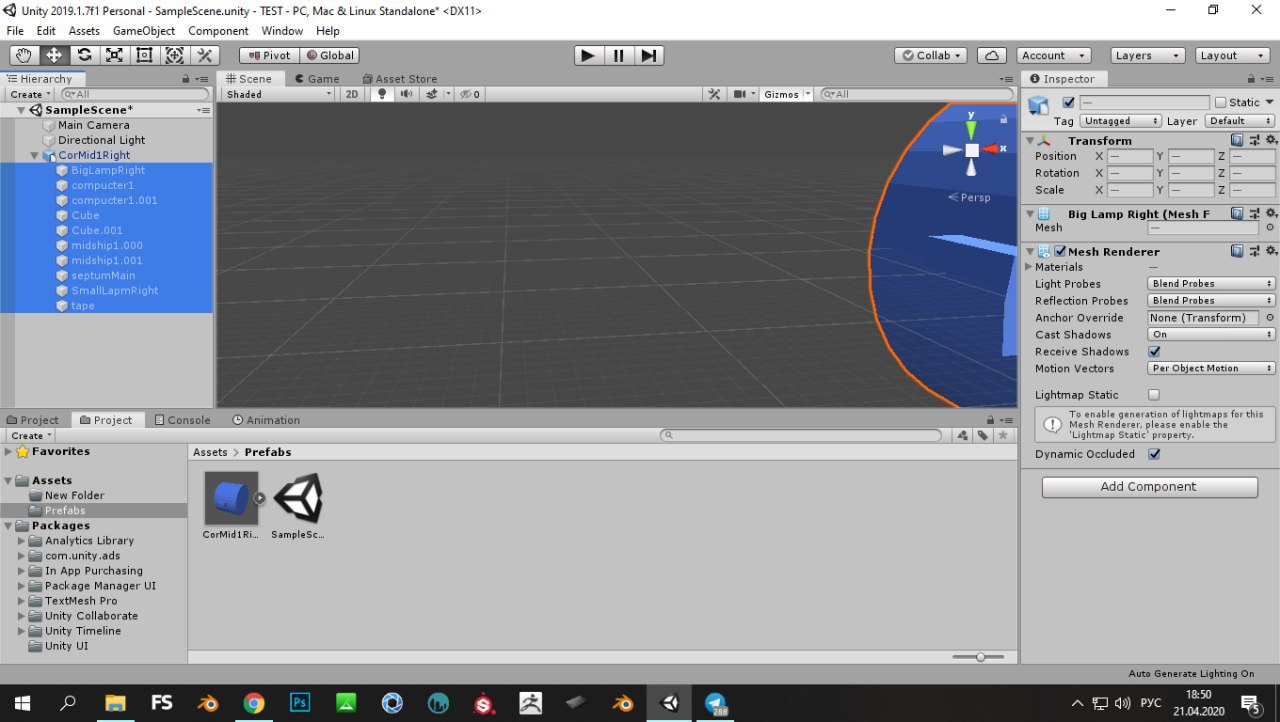Open the Project panel Create button
Screen dimensions: 1280x722
[x=30, y=436]
